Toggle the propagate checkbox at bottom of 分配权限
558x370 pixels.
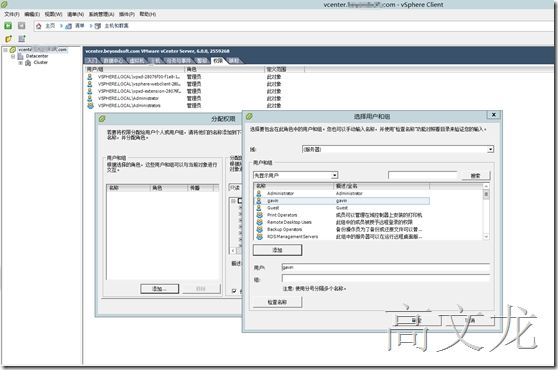pyautogui.click(x=234, y=291)
